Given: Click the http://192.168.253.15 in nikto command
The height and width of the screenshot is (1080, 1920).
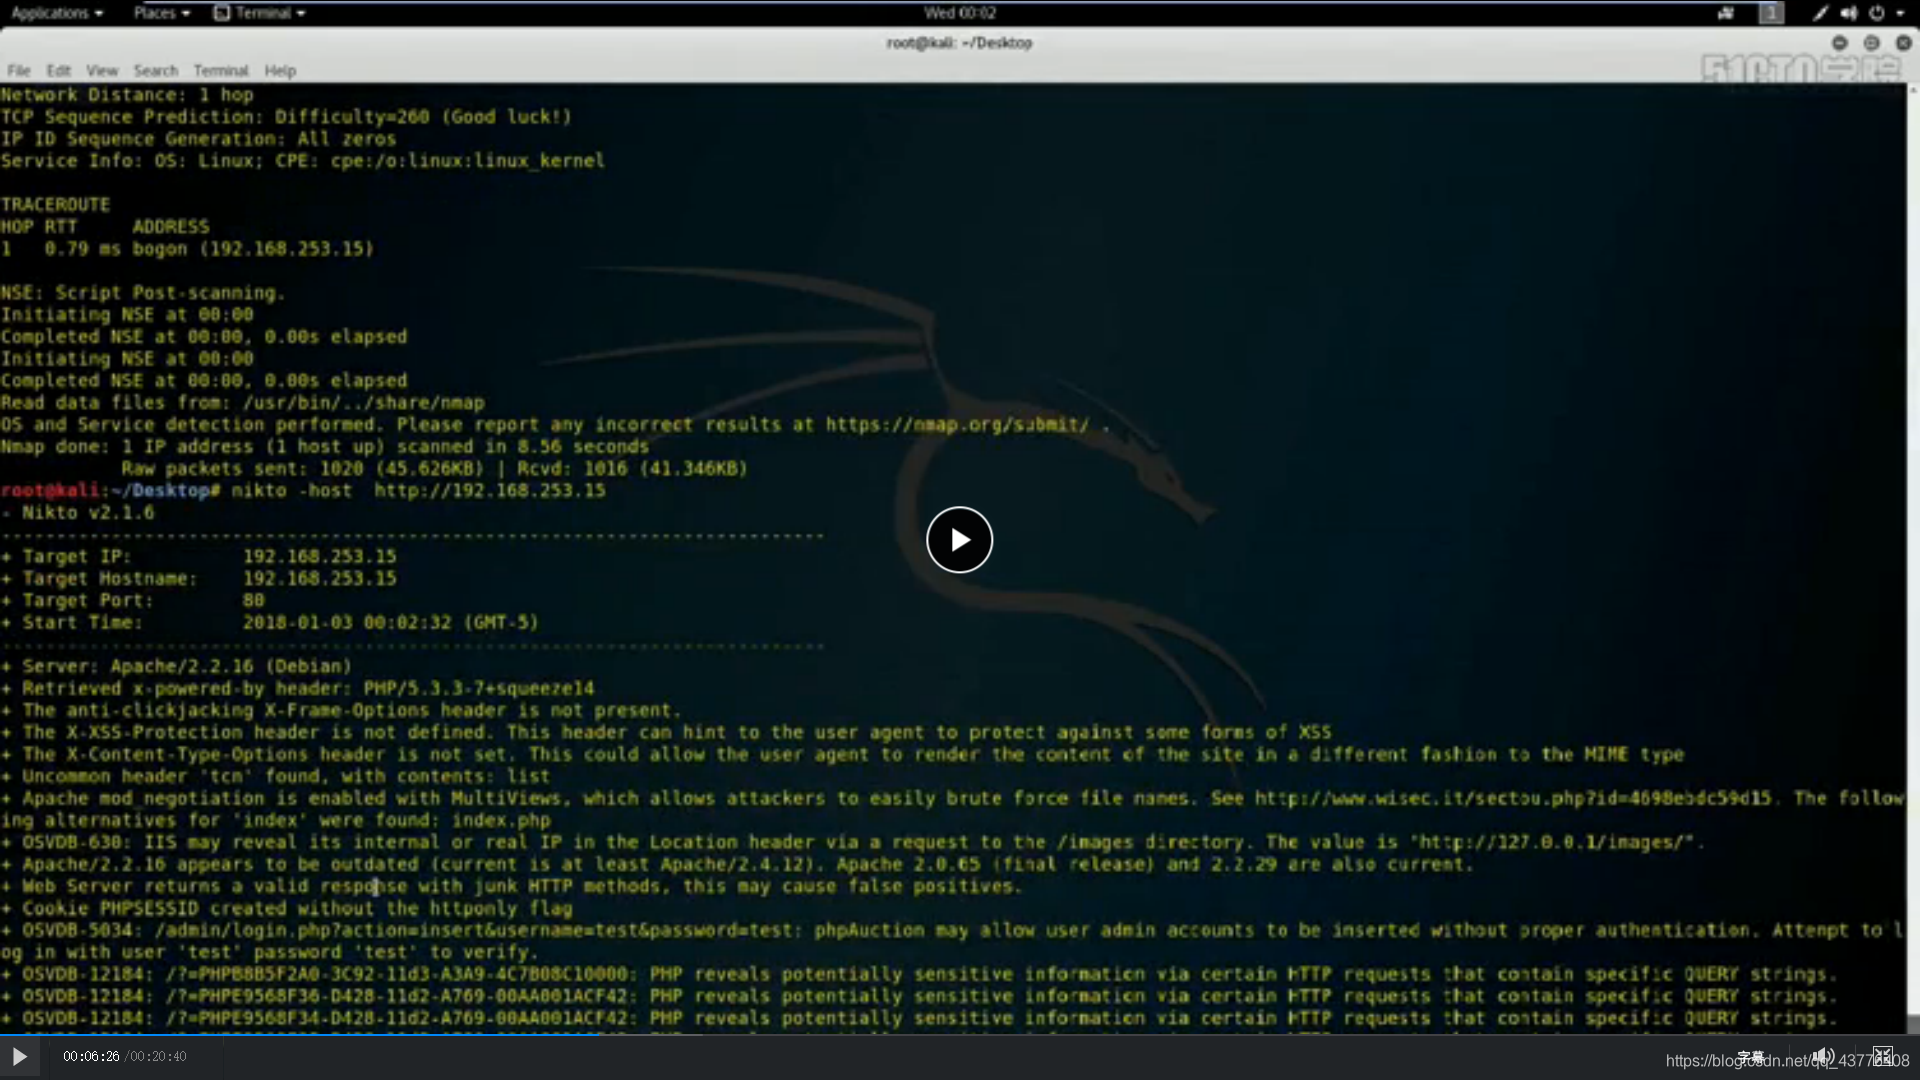Looking at the screenshot, I should [490, 491].
